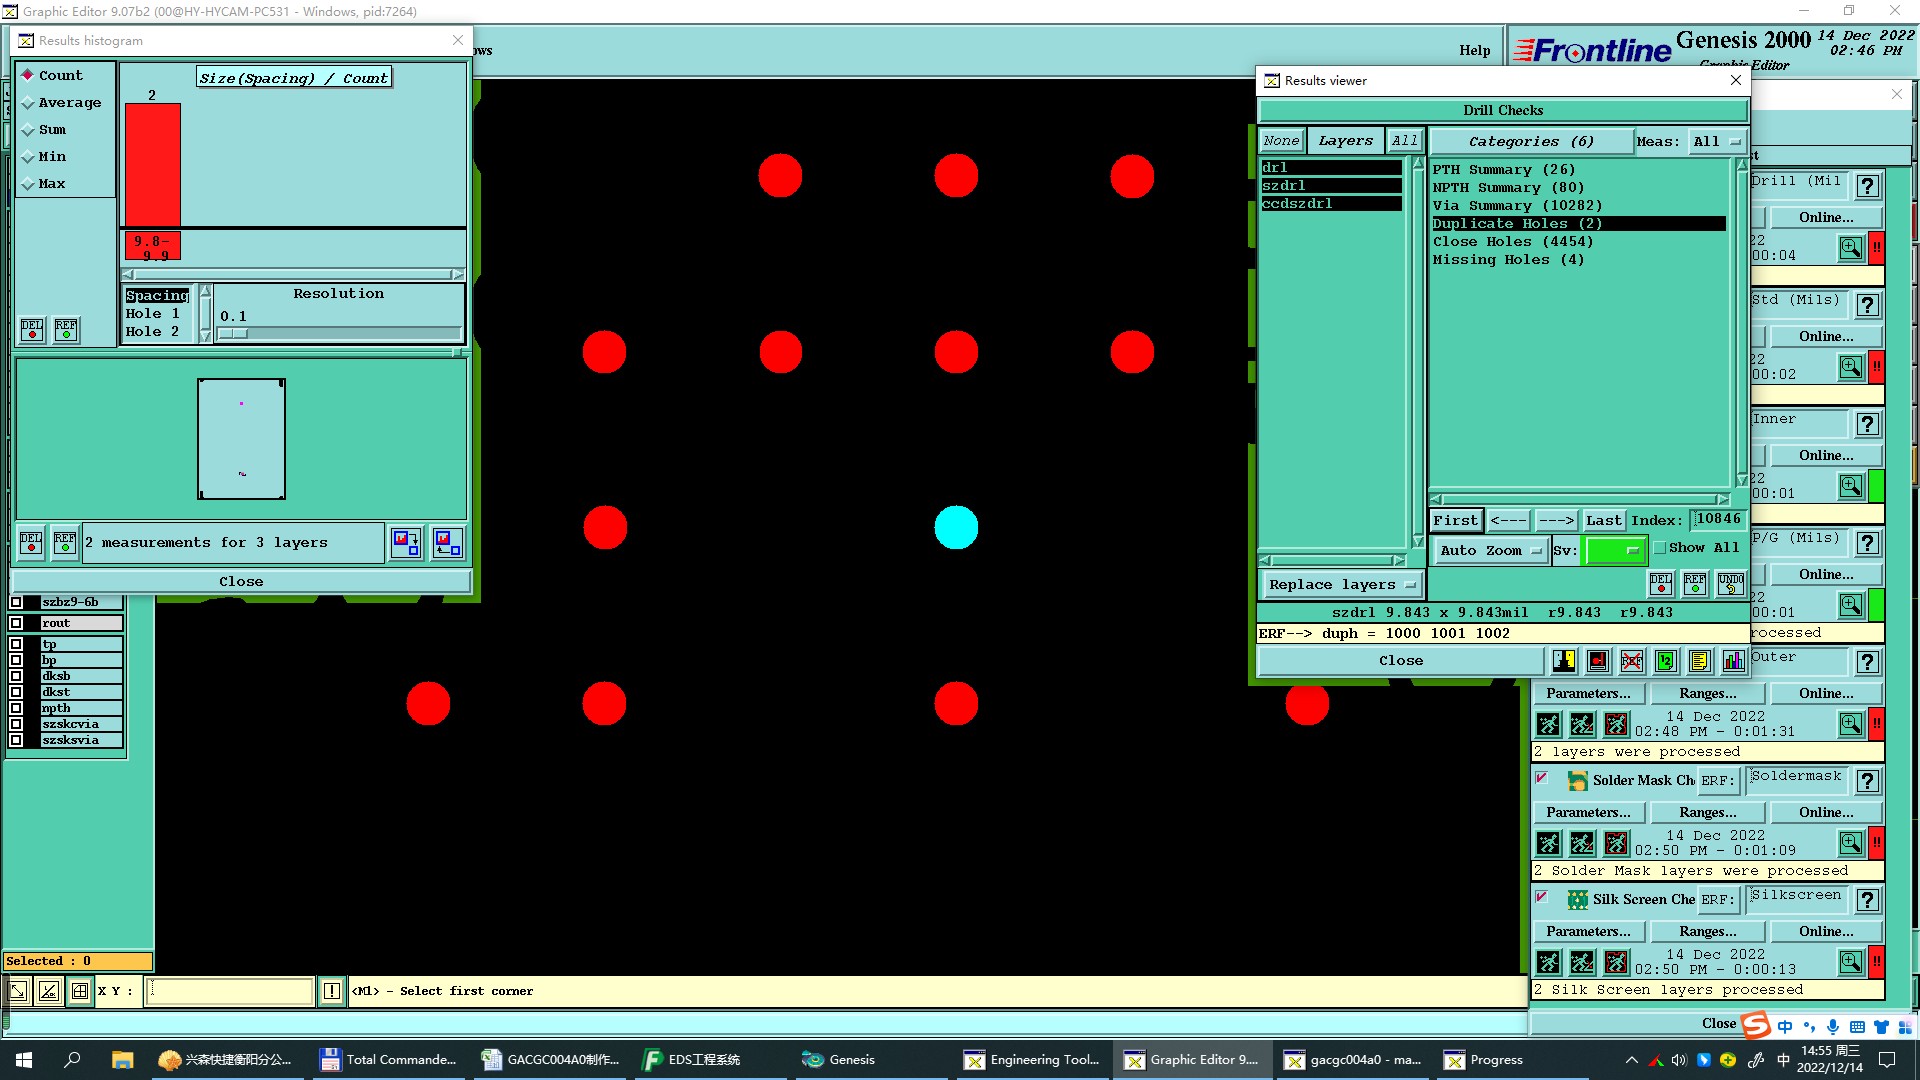This screenshot has width=1920, height=1080.
Task: Click REF icon in upper histogram panel
Action: point(66,329)
